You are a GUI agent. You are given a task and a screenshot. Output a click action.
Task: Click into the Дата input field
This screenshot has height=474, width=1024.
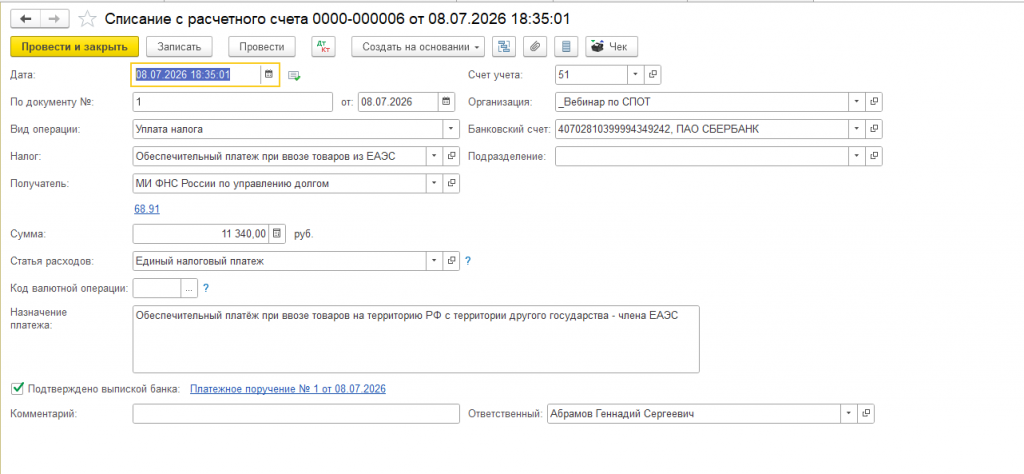point(197,74)
